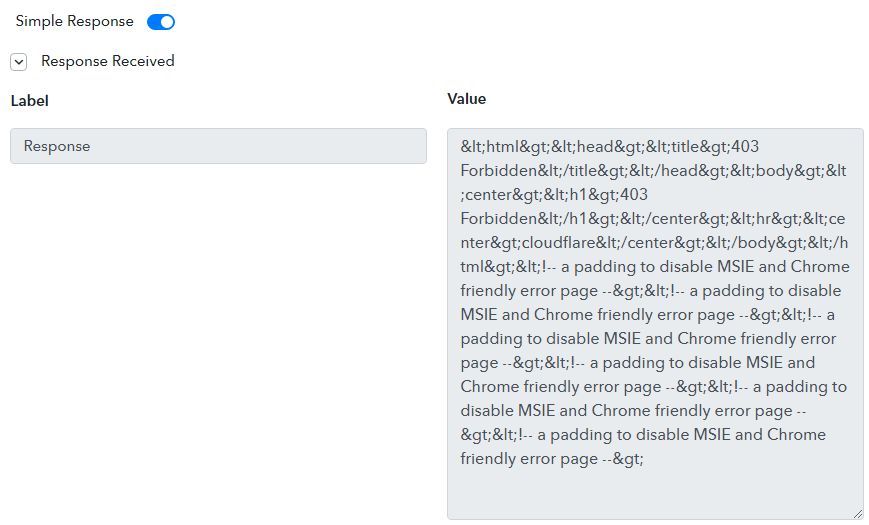This screenshot has height=525, width=869.
Task: Click the Response Received heading text
Action: (x=108, y=61)
